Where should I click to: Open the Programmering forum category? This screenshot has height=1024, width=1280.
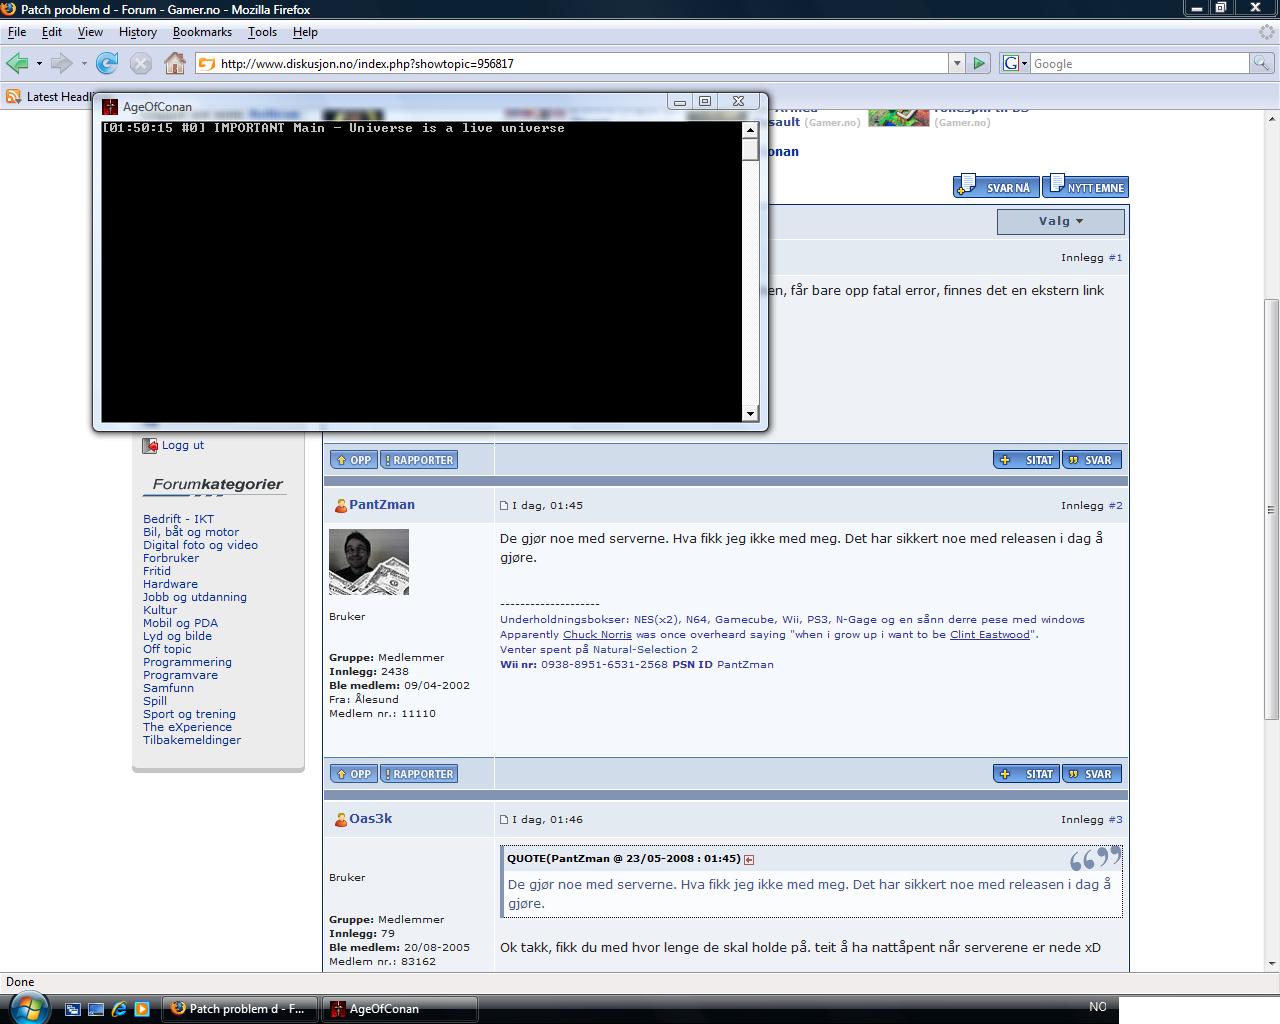point(187,662)
